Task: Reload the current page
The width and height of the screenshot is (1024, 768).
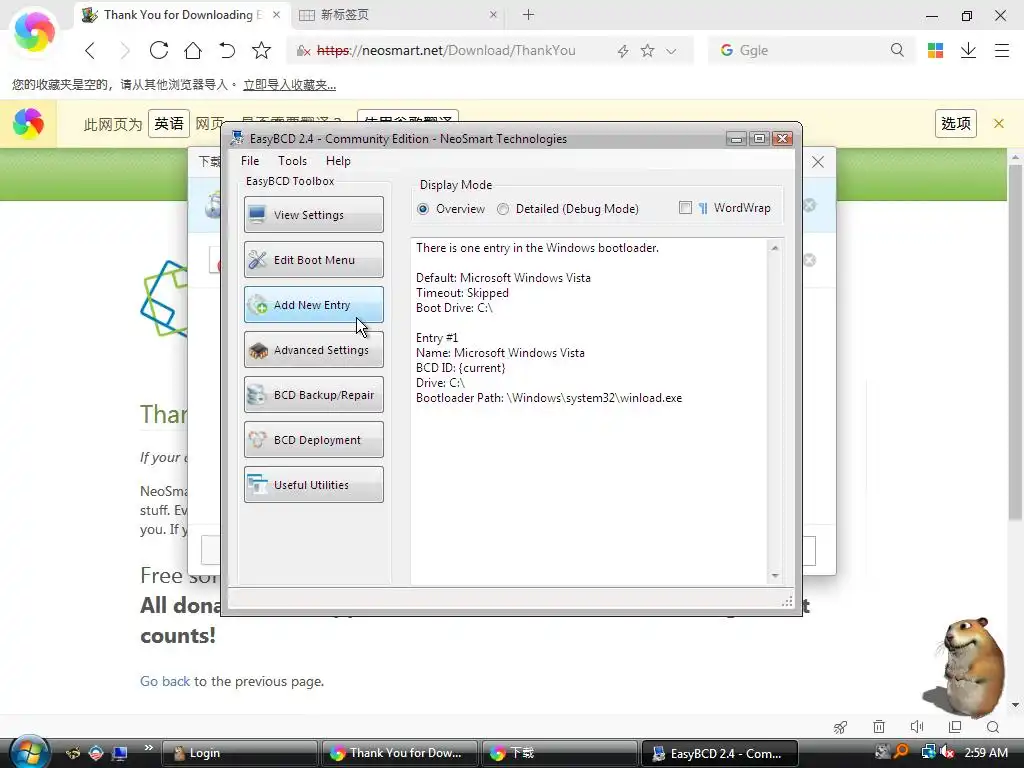Action: click(x=159, y=50)
